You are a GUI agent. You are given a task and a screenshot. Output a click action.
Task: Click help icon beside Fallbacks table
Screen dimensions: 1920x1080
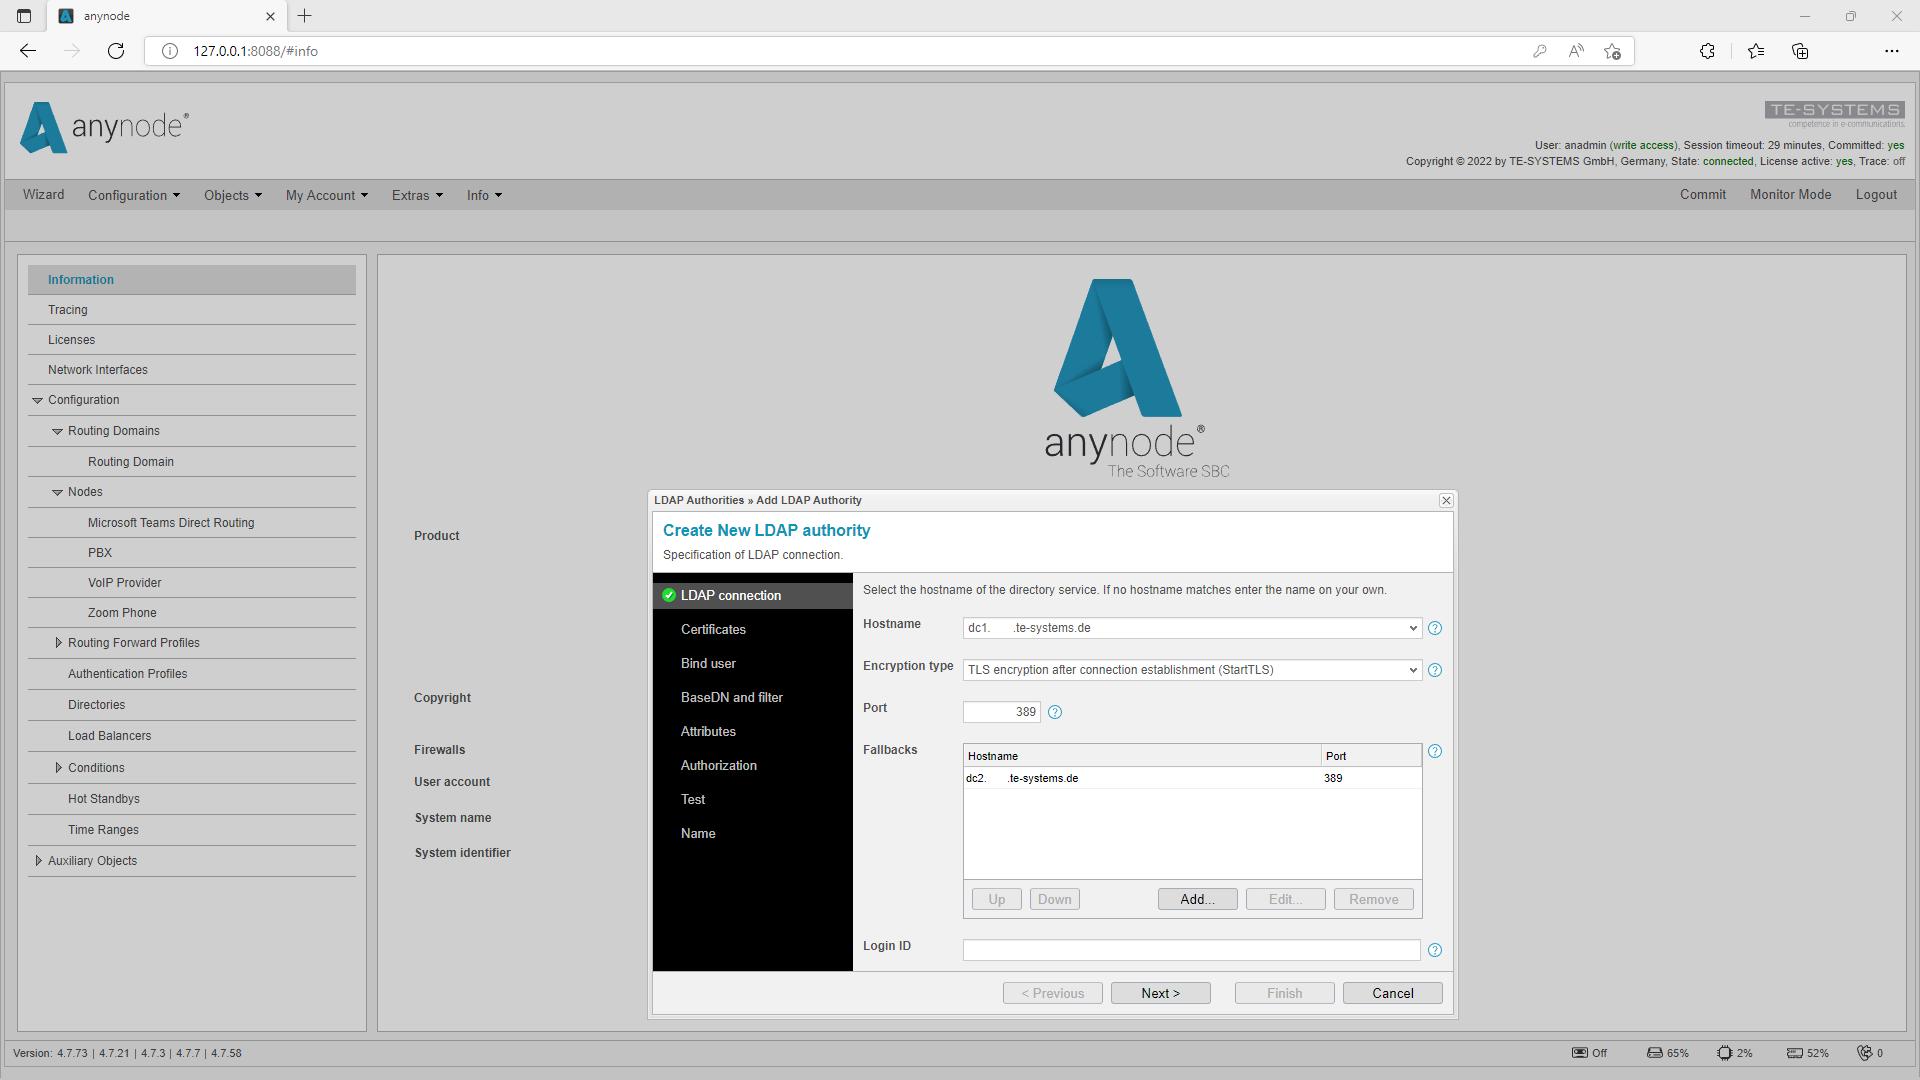pos(1435,751)
